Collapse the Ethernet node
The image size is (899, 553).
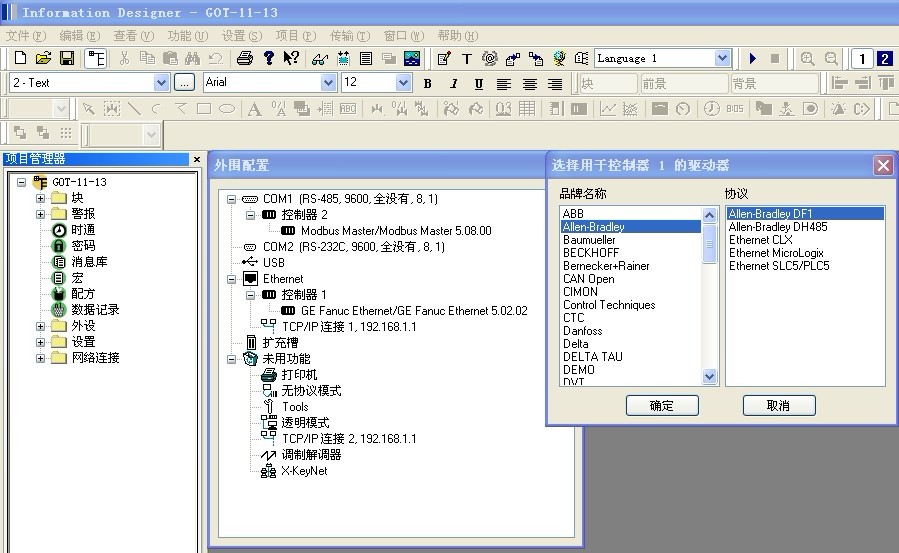[x=231, y=280]
